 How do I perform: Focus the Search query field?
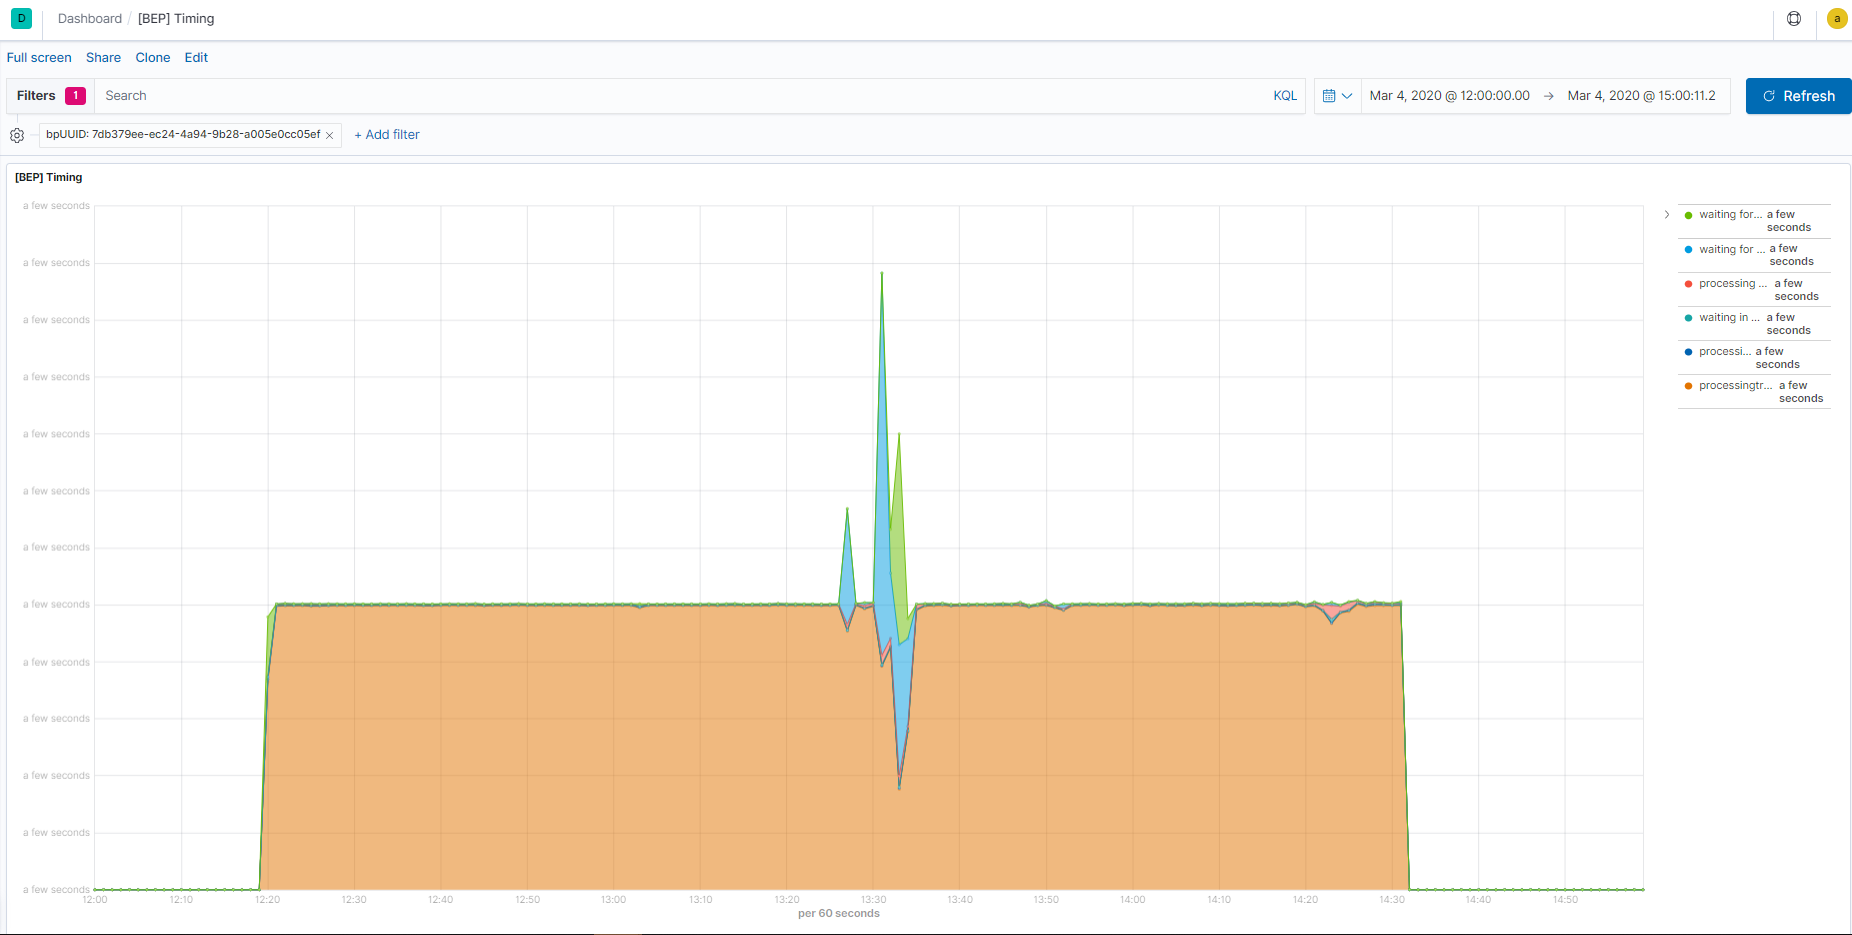click(x=680, y=96)
